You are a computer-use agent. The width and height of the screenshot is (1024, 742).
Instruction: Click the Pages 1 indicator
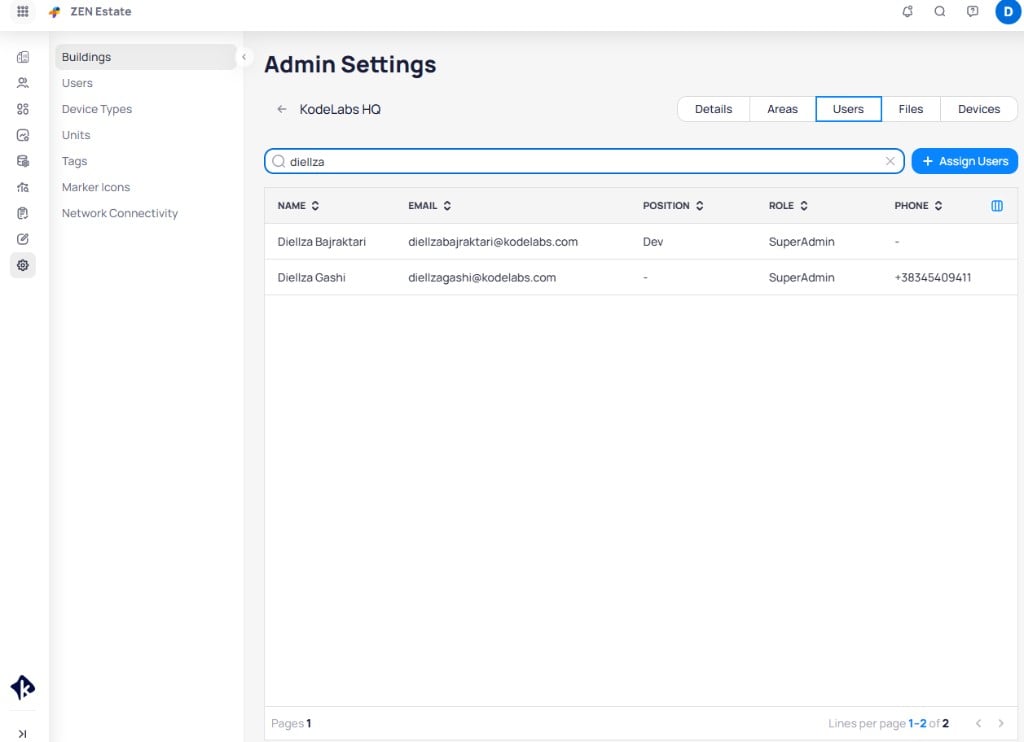(x=291, y=723)
